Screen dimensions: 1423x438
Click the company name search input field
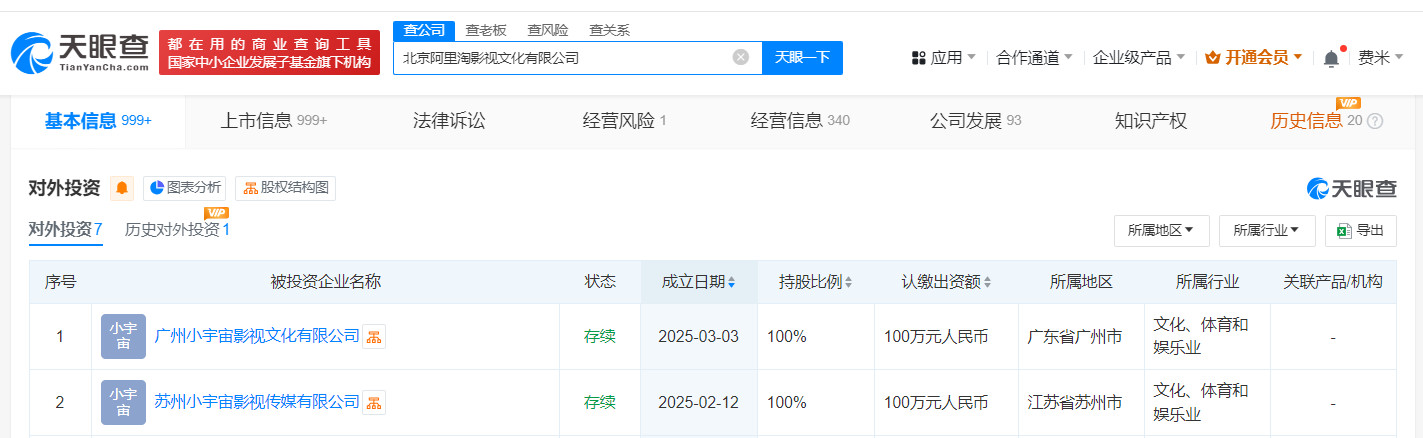tap(560, 57)
